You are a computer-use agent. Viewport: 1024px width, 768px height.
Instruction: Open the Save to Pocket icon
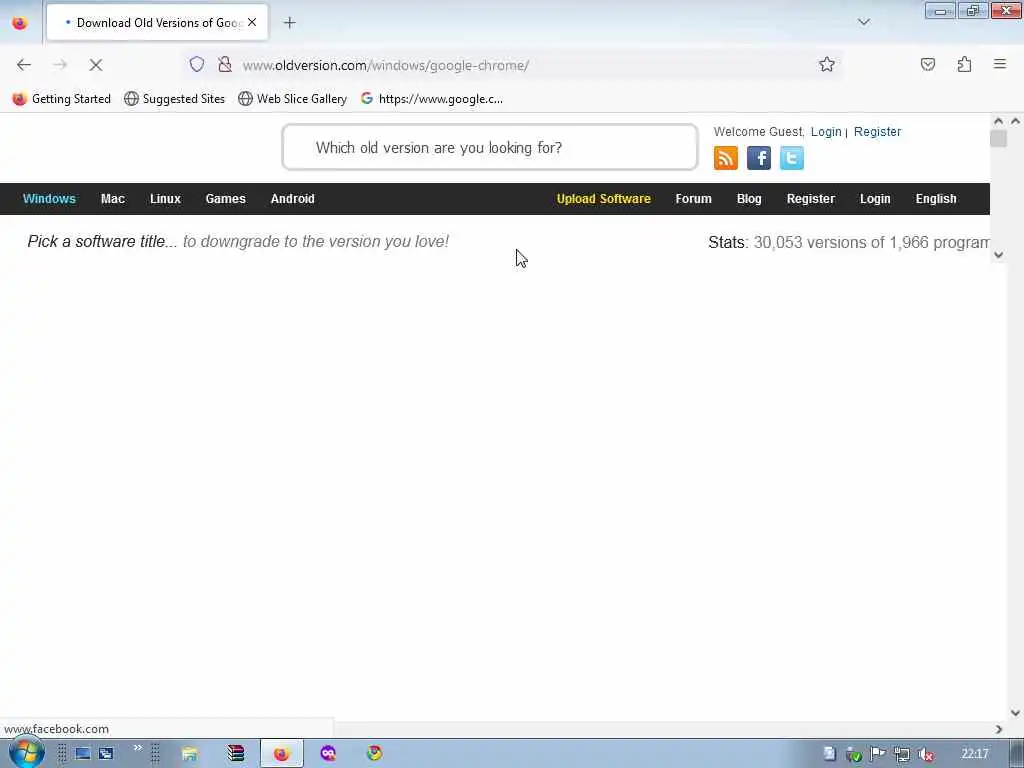pyautogui.click(x=927, y=64)
